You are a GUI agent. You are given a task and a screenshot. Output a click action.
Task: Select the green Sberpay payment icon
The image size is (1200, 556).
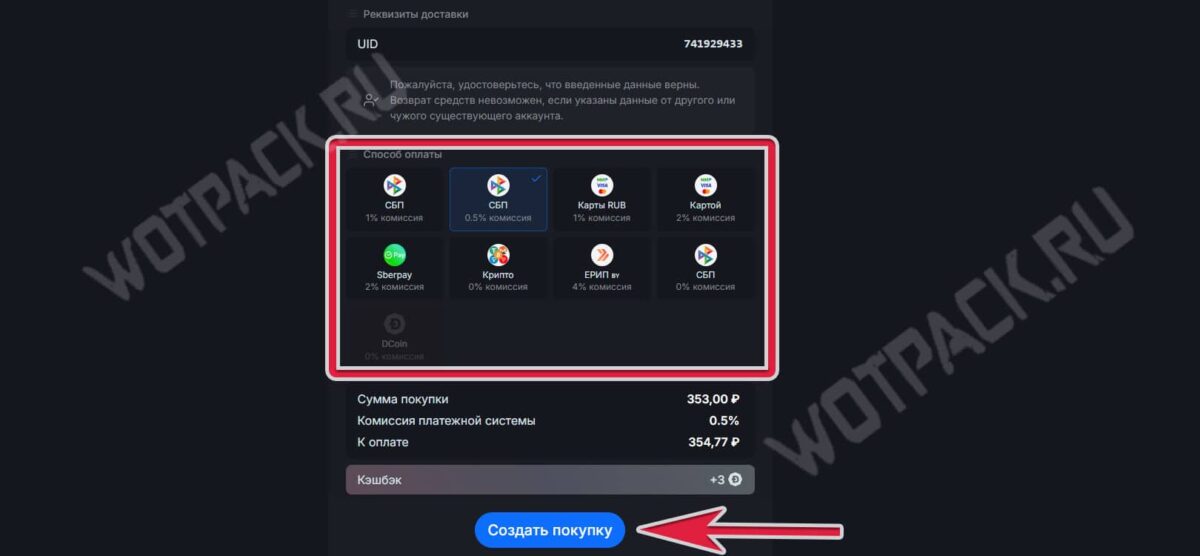click(x=394, y=254)
